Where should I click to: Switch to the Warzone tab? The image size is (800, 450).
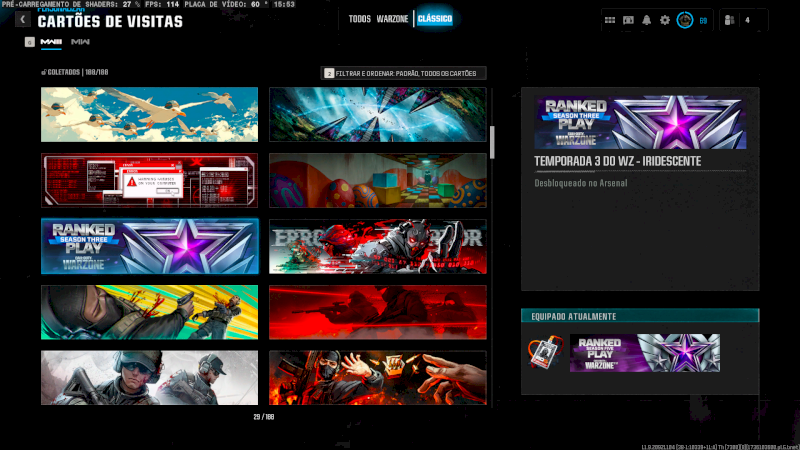point(392,19)
